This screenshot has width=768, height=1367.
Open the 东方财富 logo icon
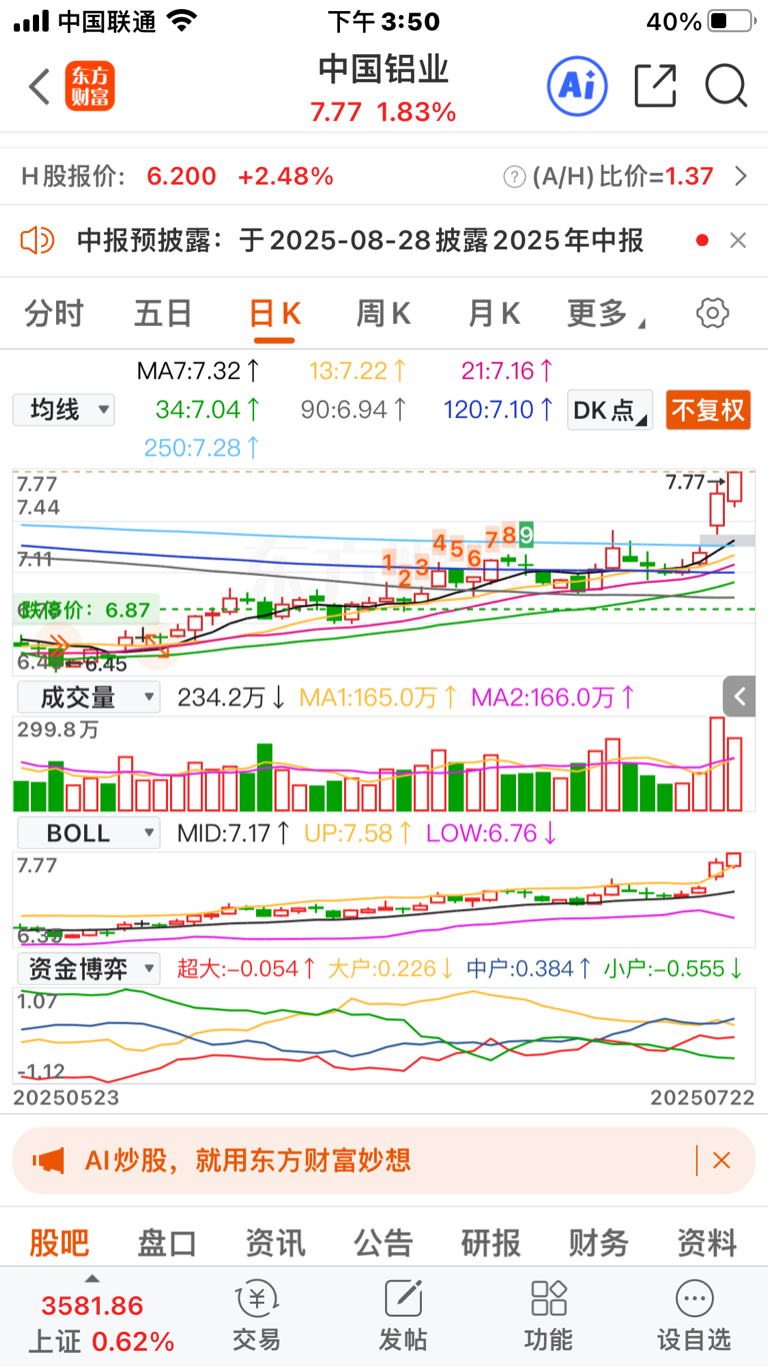pyautogui.click(x=91, y=87)
